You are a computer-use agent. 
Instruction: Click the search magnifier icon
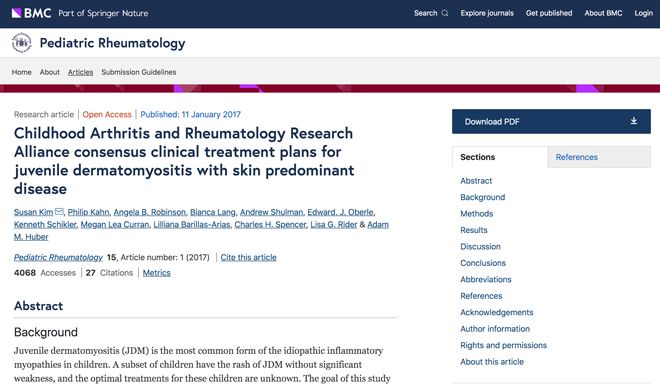tap(445, 13)
